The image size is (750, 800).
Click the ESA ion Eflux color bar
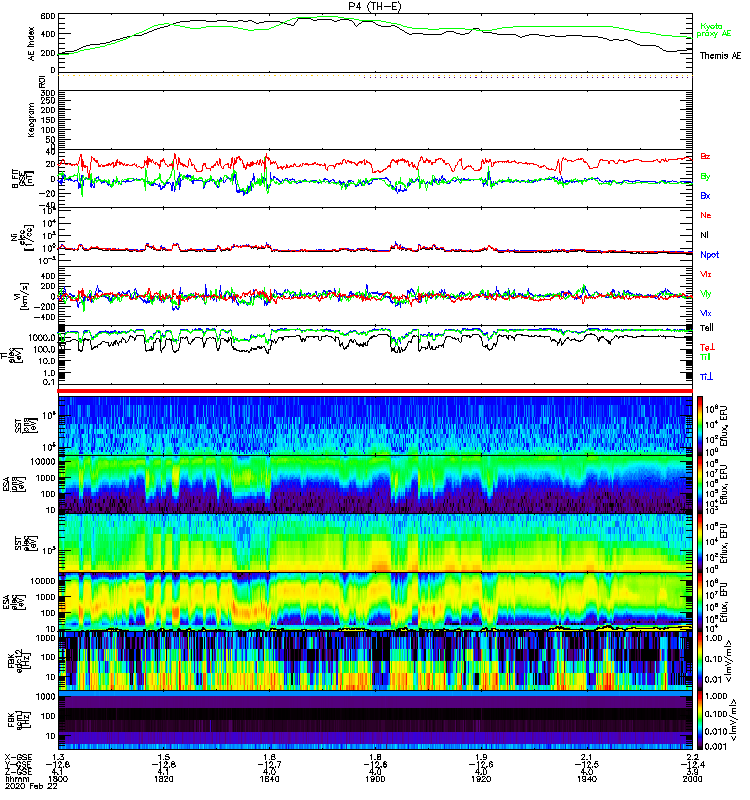(701, 484)
